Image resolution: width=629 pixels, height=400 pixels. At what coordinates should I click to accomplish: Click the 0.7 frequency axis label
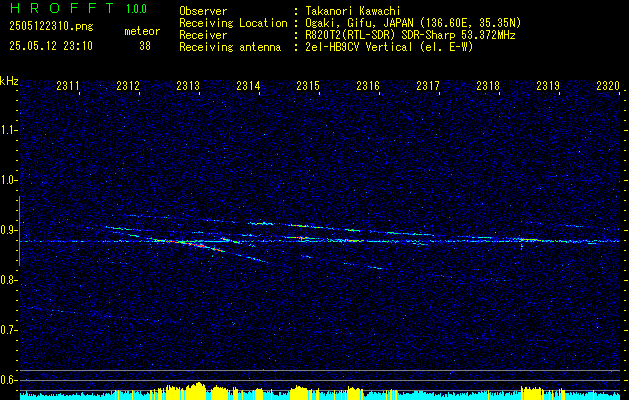click(9, 331)
